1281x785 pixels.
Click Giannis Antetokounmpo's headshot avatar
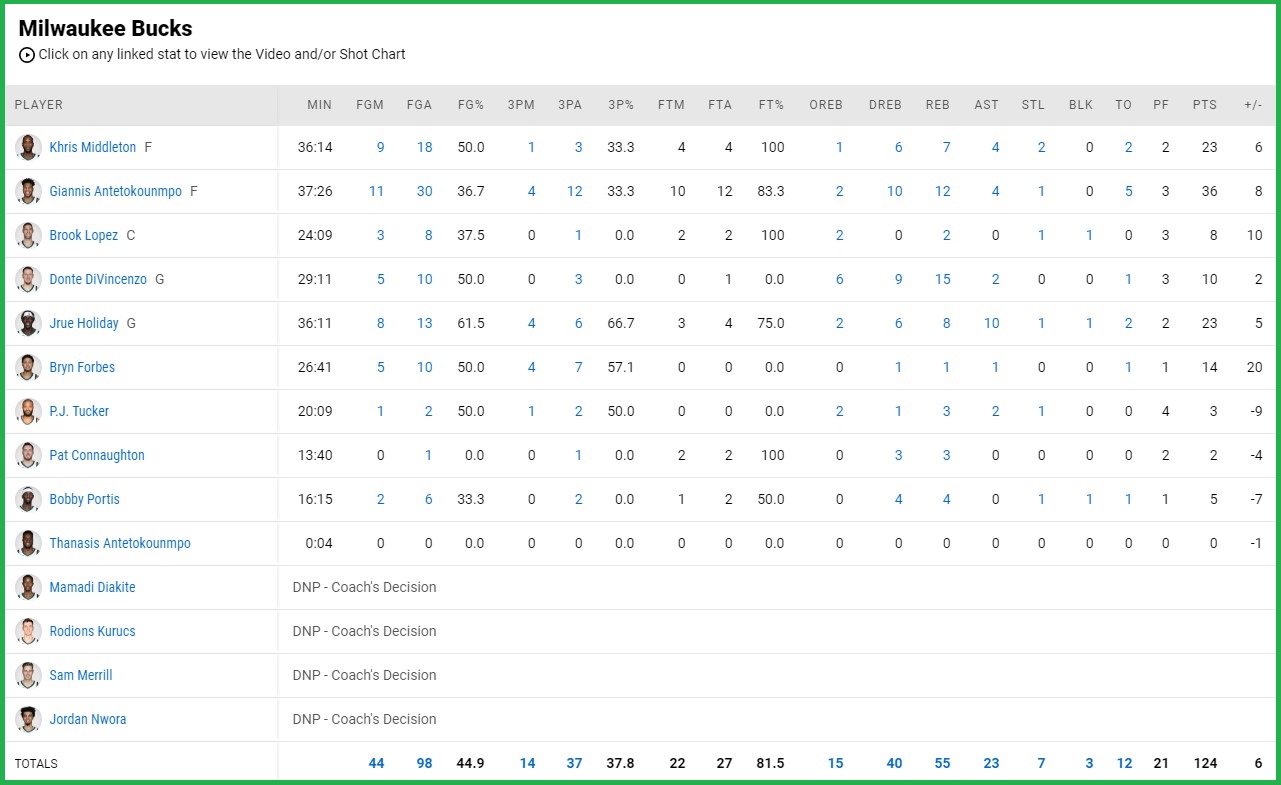28,191
